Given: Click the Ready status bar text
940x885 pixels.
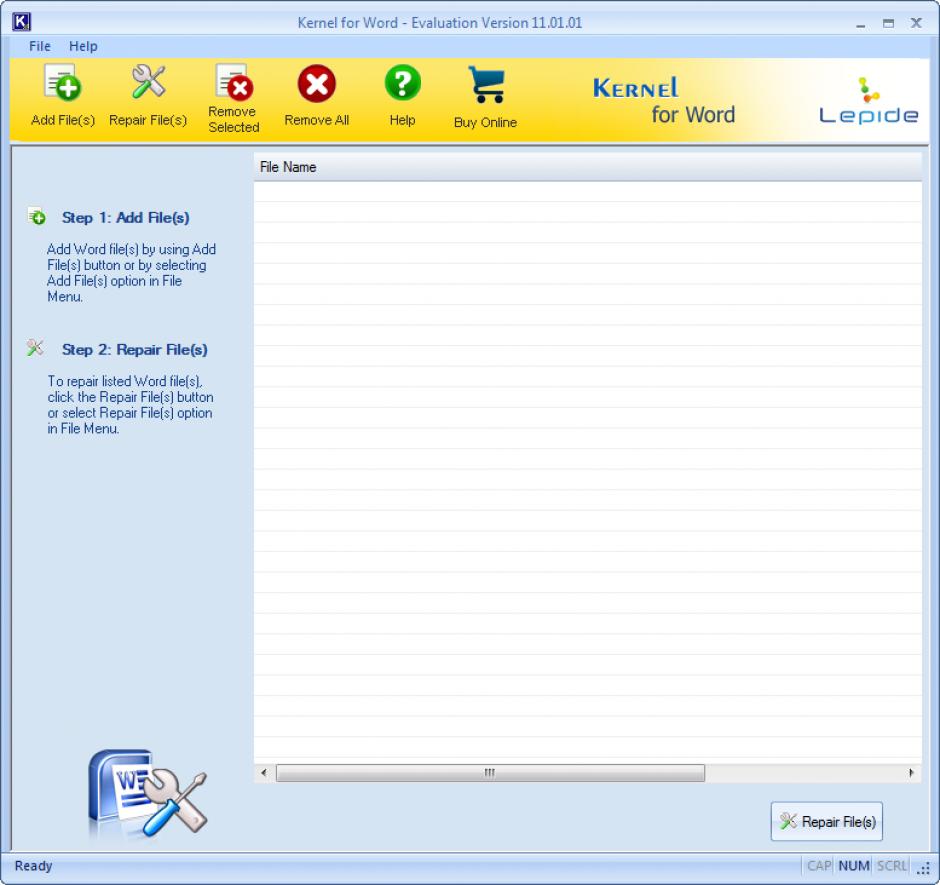Looking at the screenshot, I should tap(34, 866).
